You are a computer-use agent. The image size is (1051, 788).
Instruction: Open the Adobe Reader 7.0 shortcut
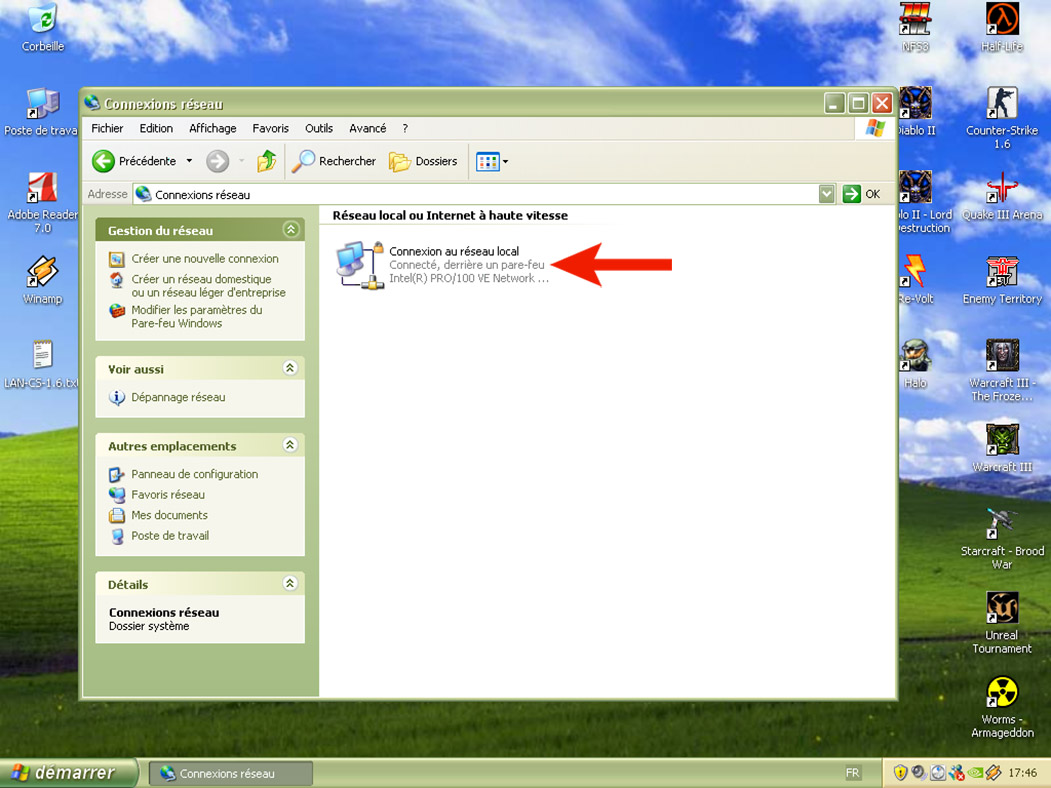click(42, 188)
